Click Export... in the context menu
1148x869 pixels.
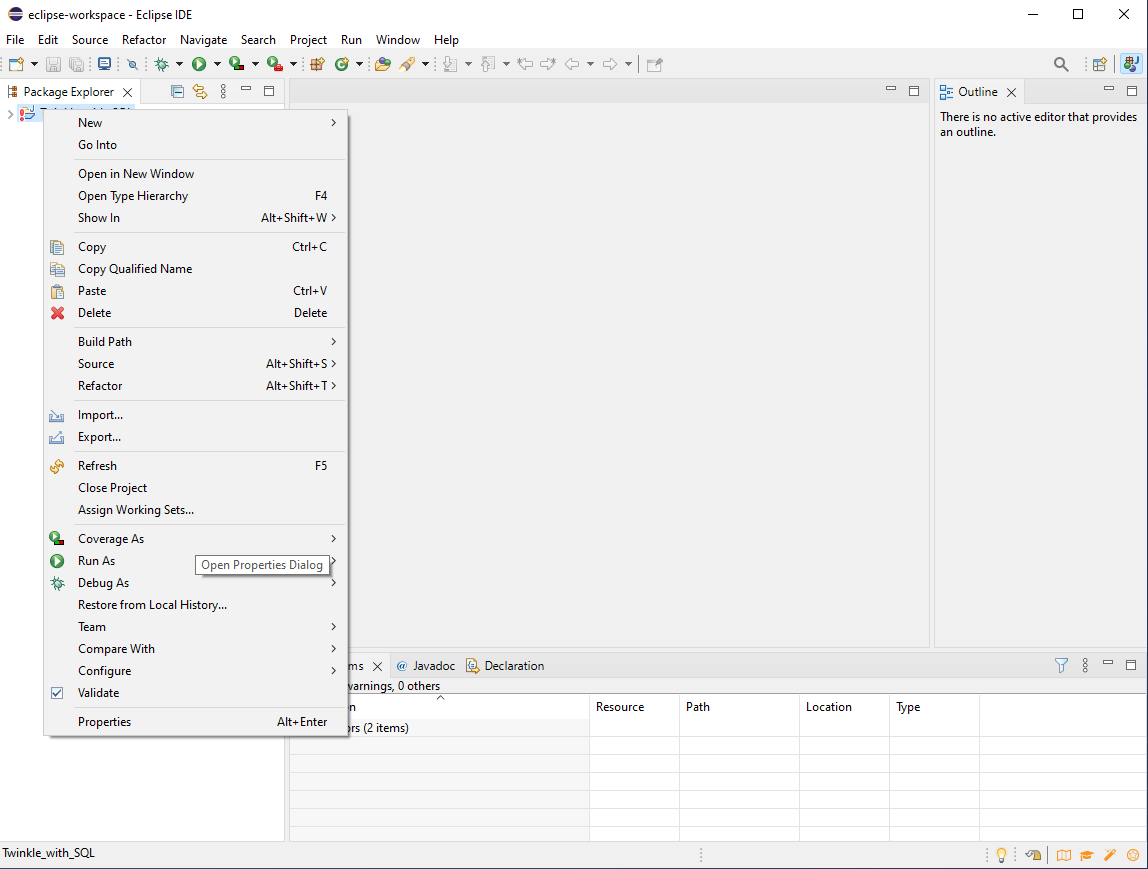click(x=194, y=437)
